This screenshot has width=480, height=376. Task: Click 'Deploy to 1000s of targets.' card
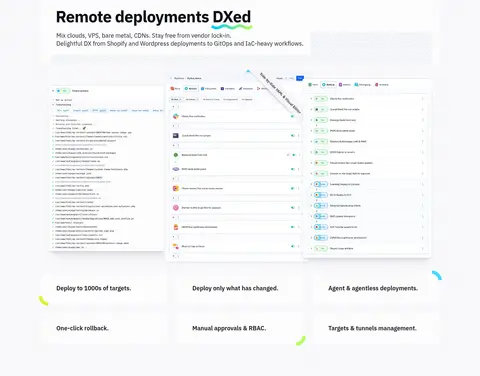click(x=103, y=289)
